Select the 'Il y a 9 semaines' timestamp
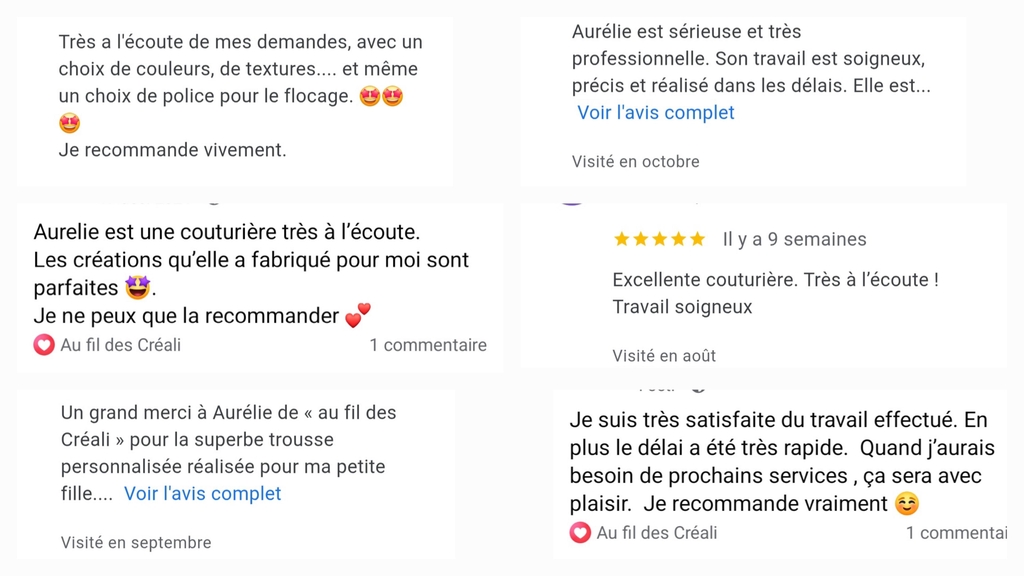This screenshot has width=1024, height=576. [794, 239]
